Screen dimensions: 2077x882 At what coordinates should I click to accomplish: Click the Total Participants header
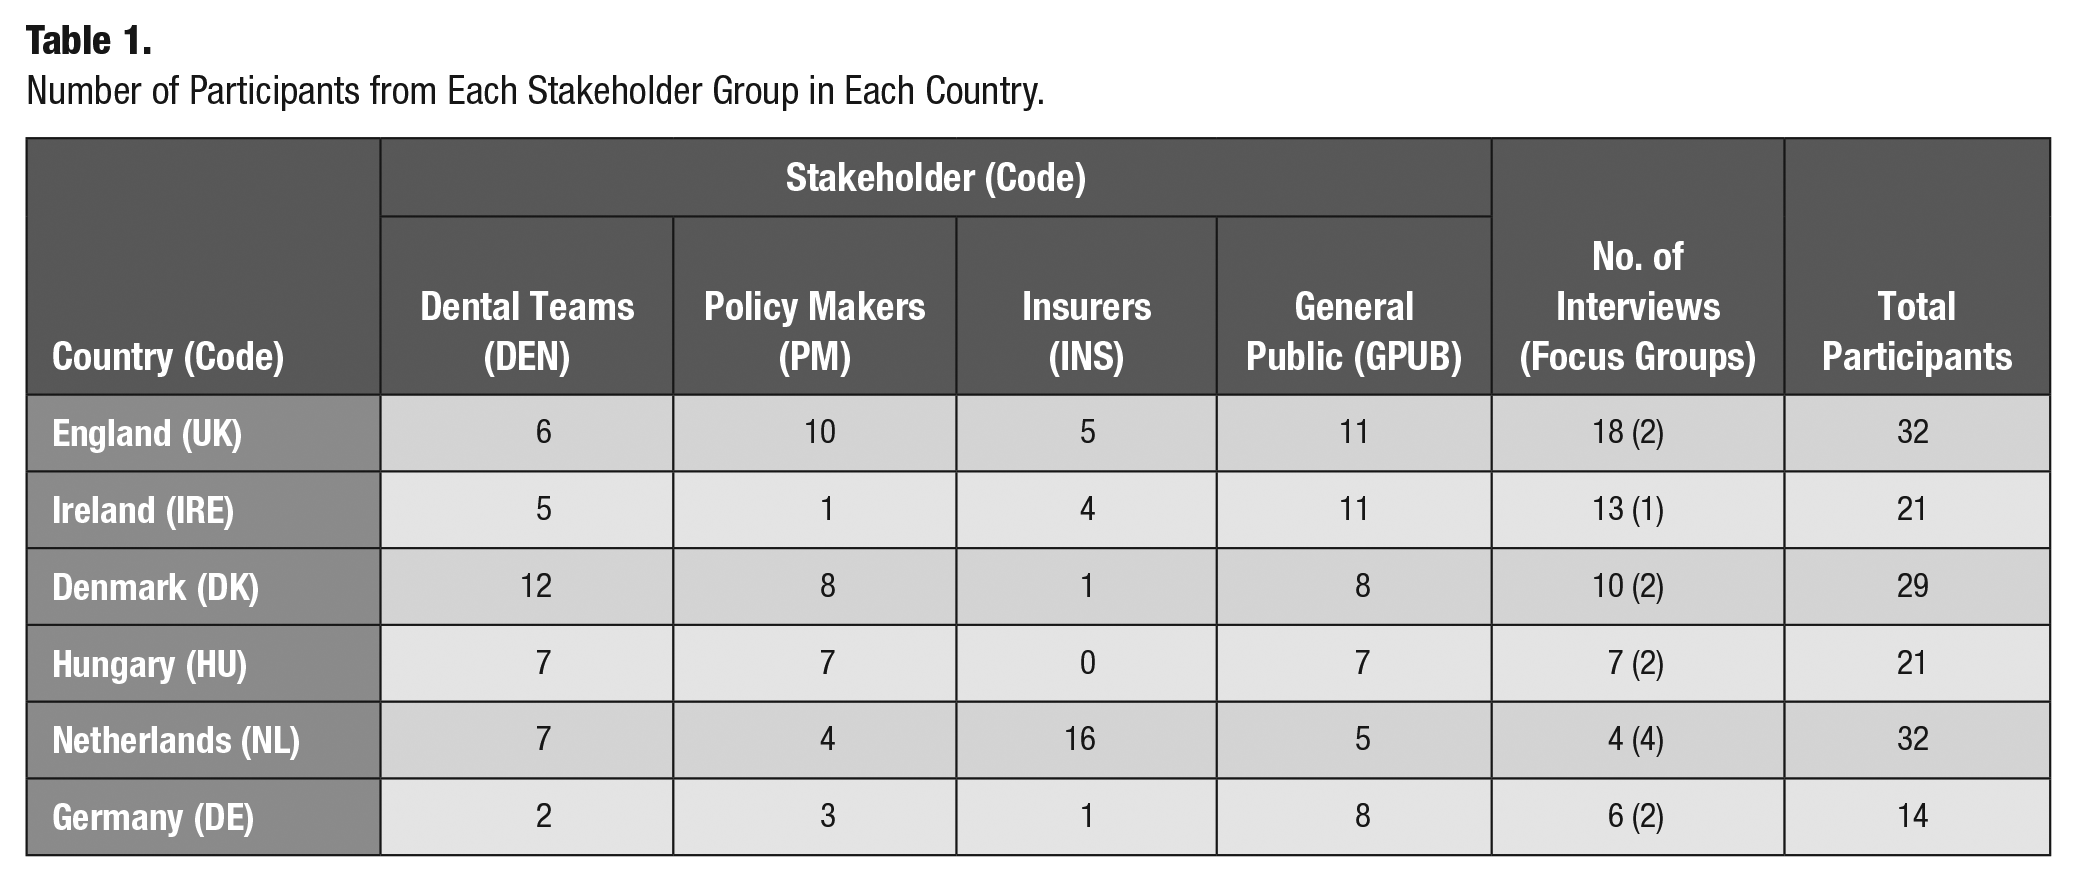[x=1917, y=266]
